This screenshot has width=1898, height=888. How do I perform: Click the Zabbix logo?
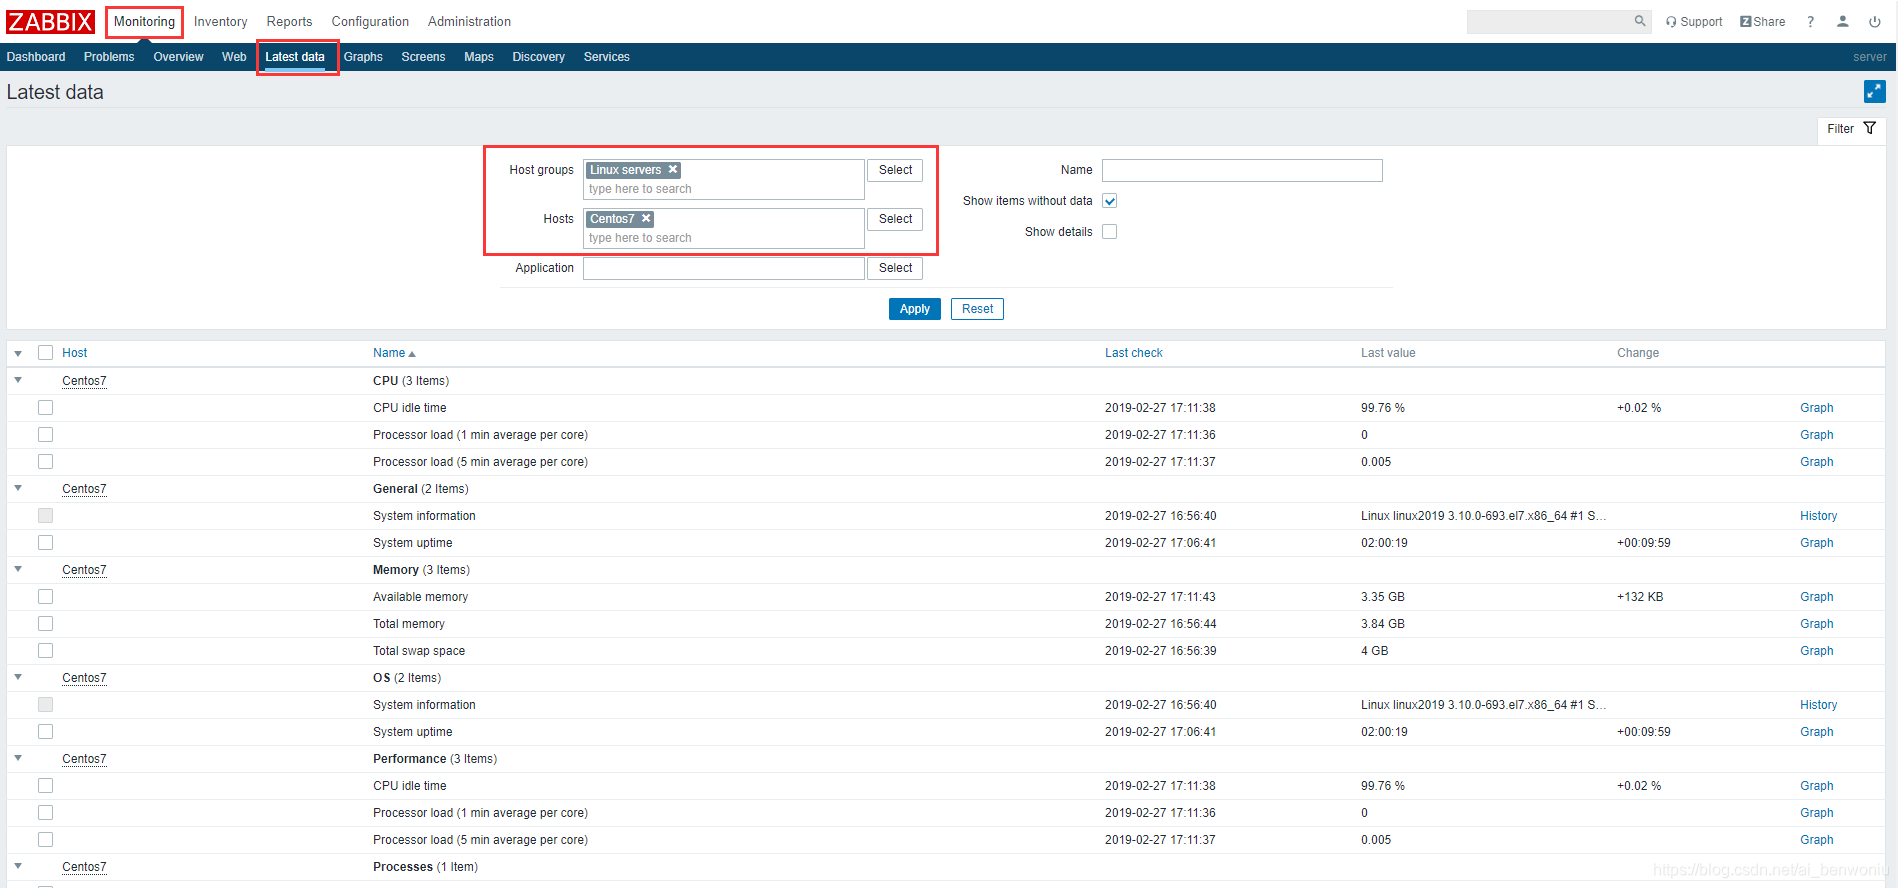[50, 21]
